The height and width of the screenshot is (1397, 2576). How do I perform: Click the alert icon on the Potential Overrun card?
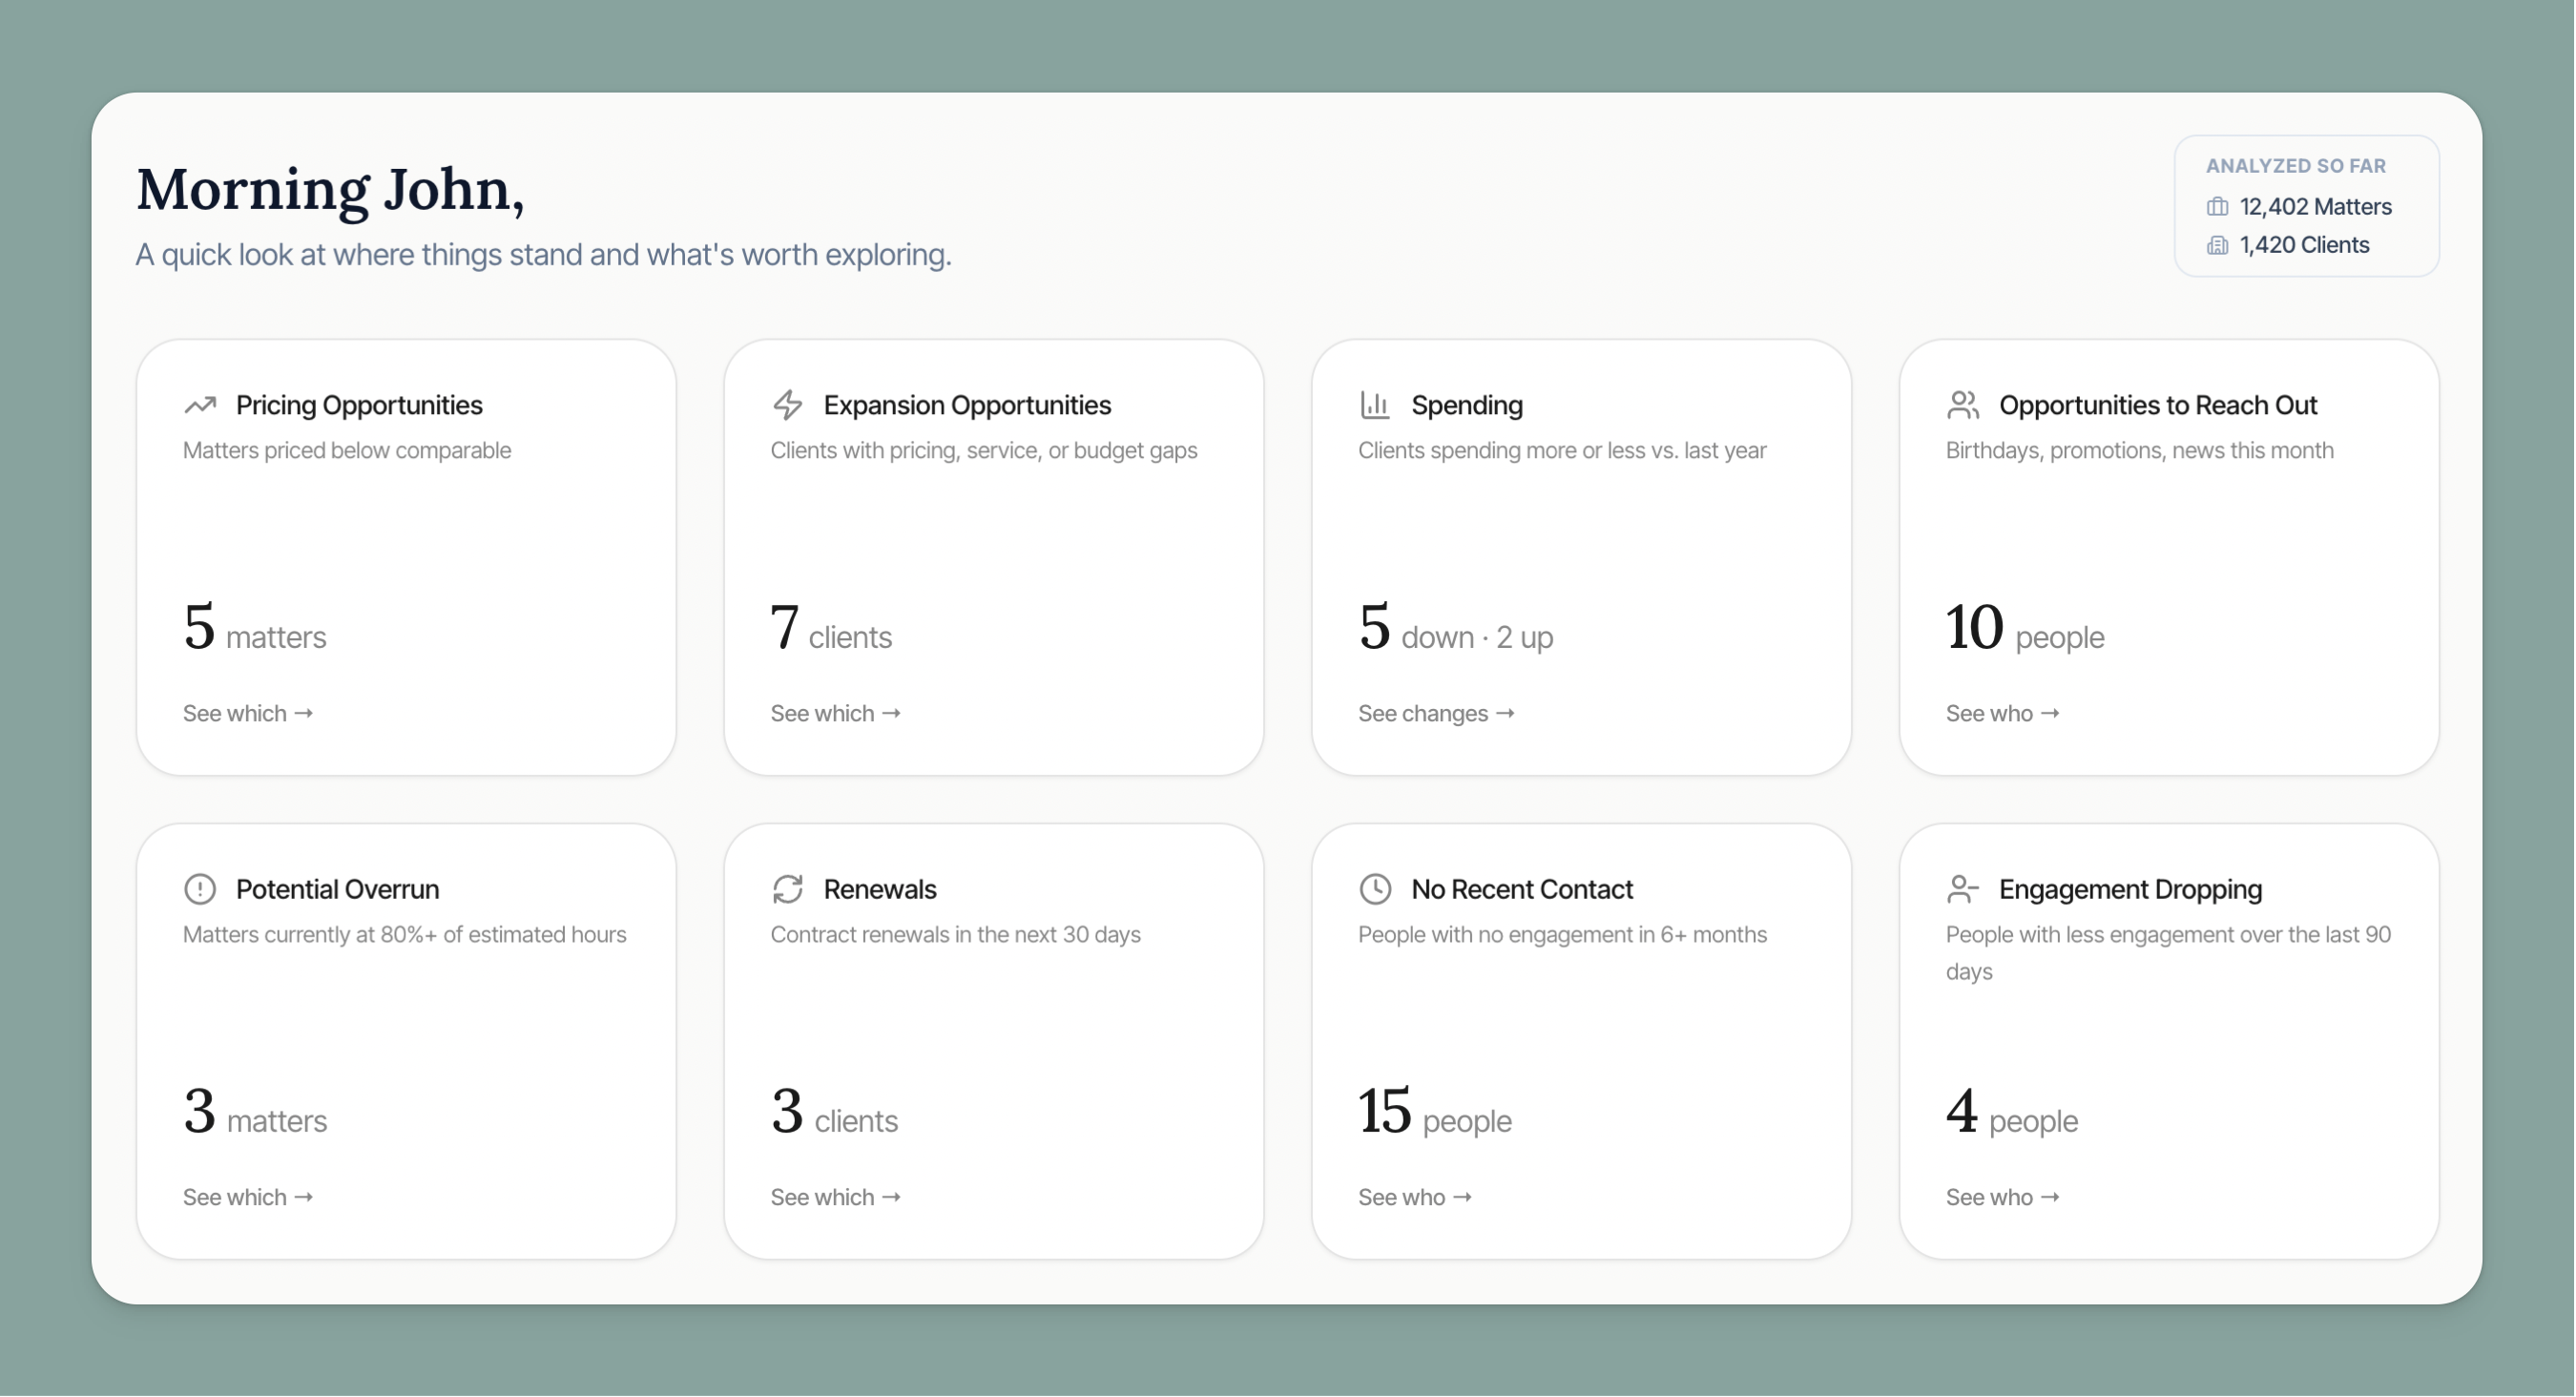coord(200,888)
